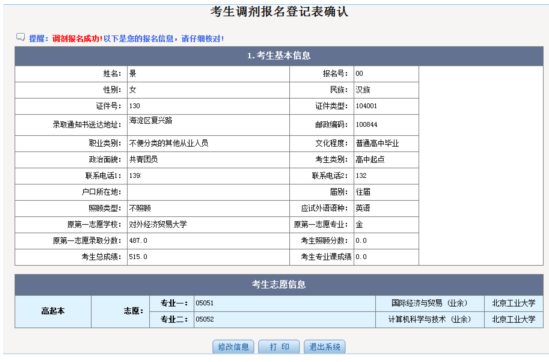549x362 pixels.
Task: Select the 政治面貌 value 共青团员
Action: click(x=143, y=159)
